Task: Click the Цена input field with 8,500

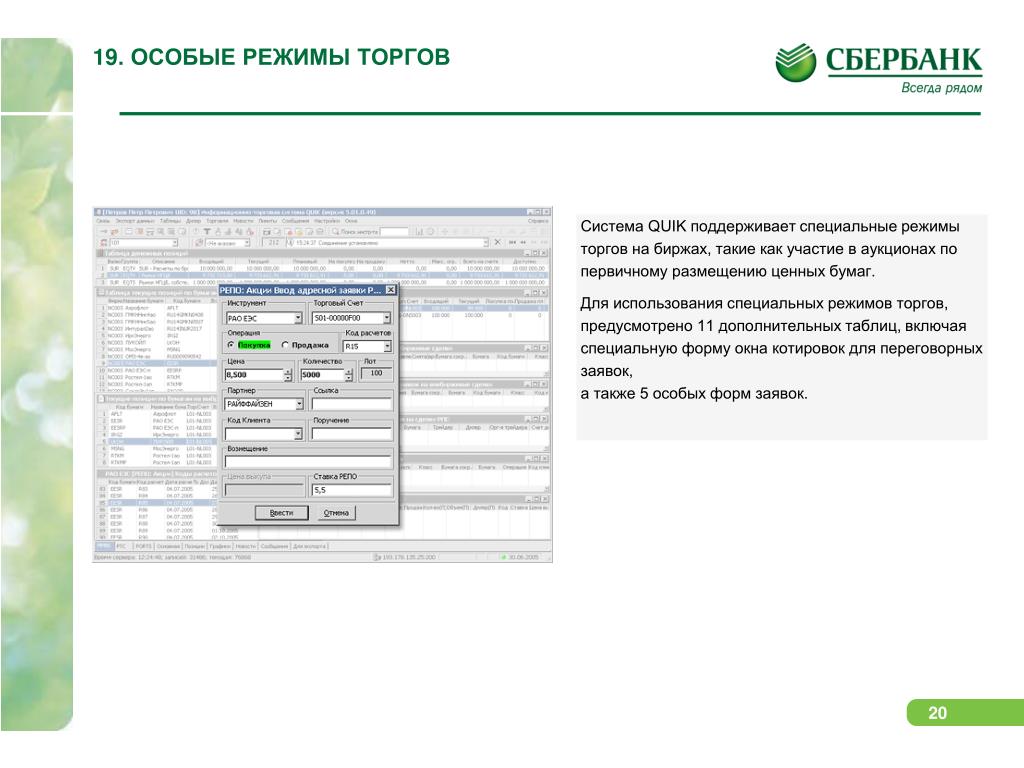Action: coord(254,375)
